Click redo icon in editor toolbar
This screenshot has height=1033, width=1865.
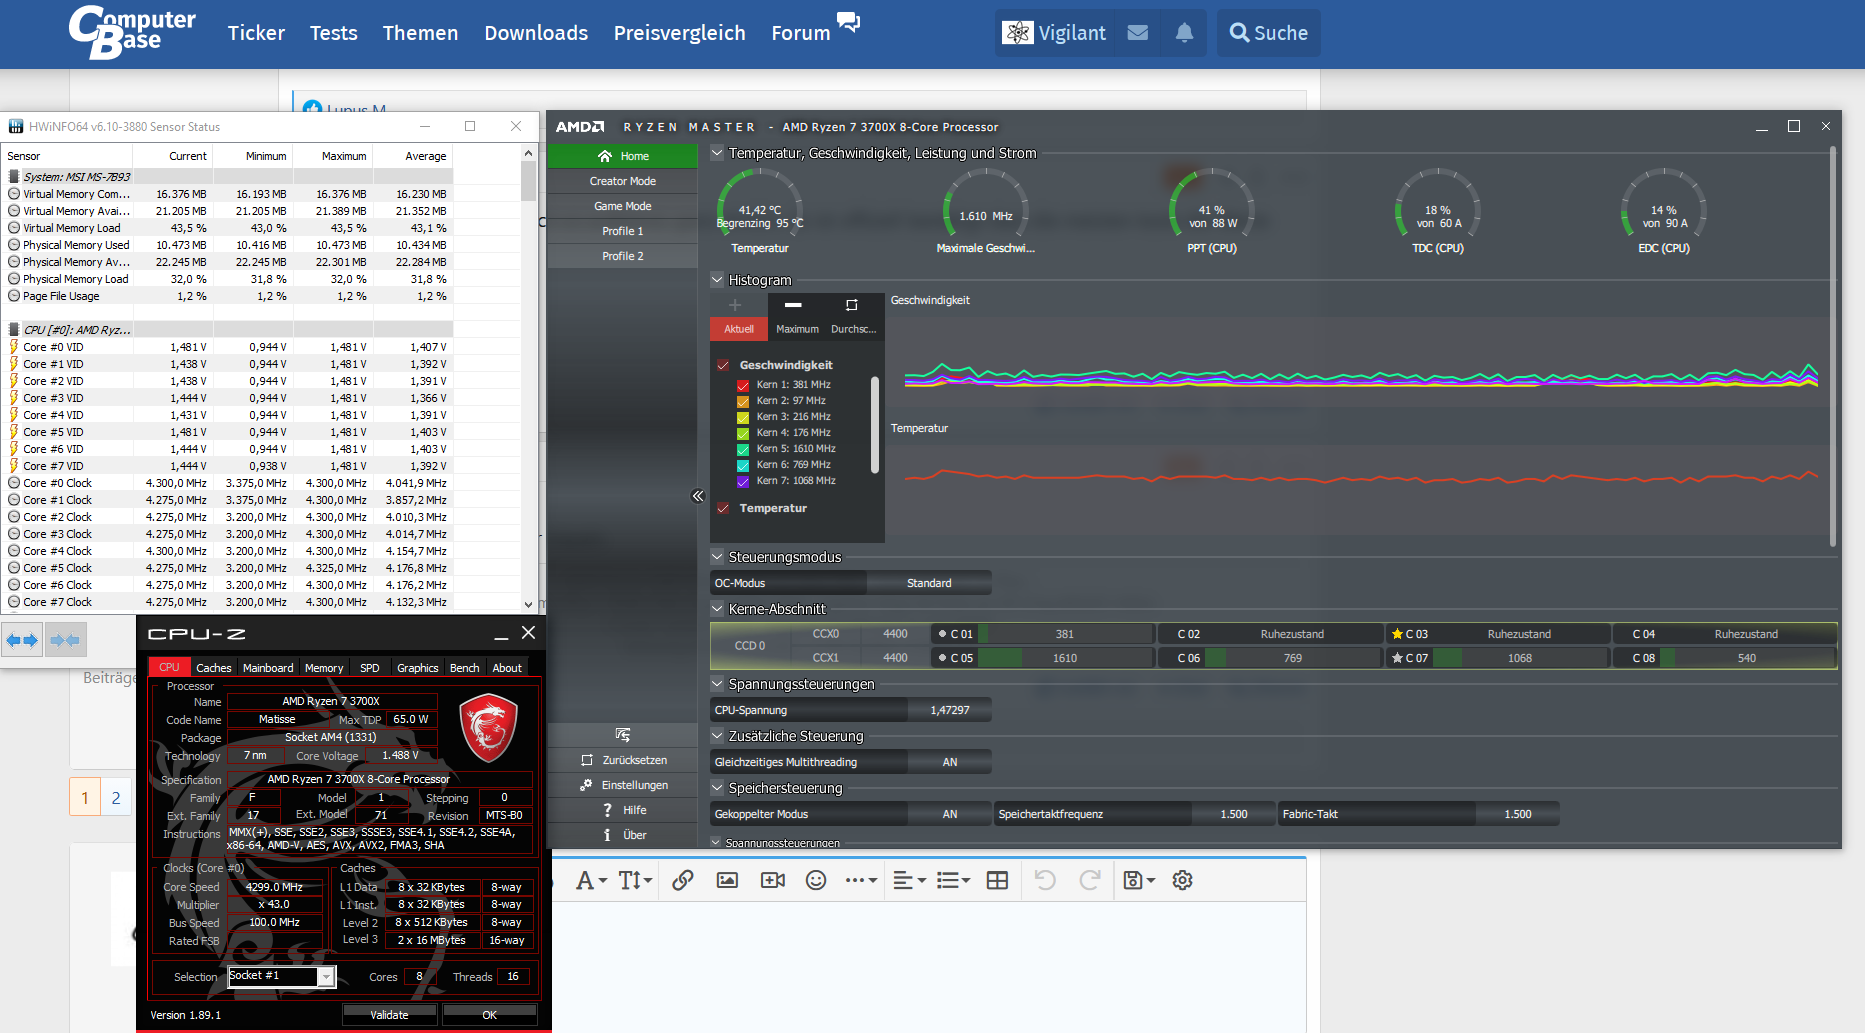pyautogui.click(x=1090, y=880)
